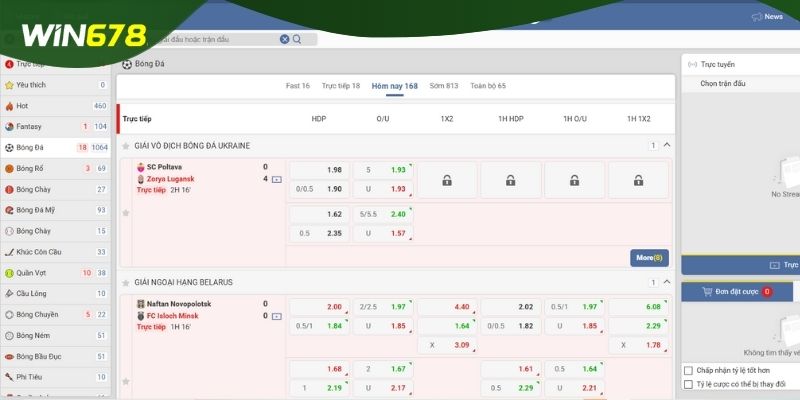The width and height of the screenshot is (800, 400).
Task: Open the Bóng Rổ basketball category
Action: [x=31, y=168]
